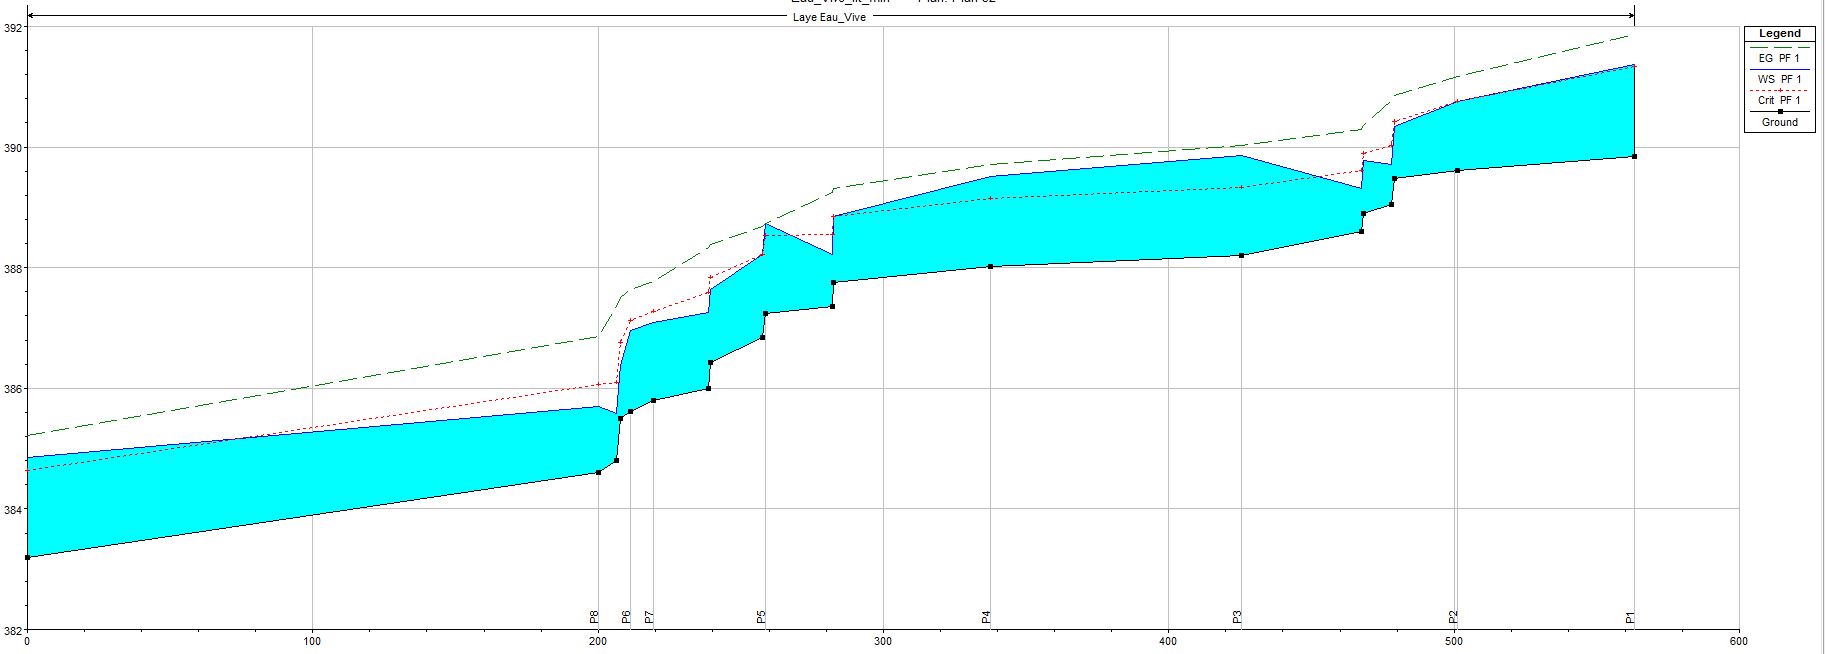This screenshot has height=654, width=1825.
Task: Click the 384 elevation axis value
Action: 11,510
